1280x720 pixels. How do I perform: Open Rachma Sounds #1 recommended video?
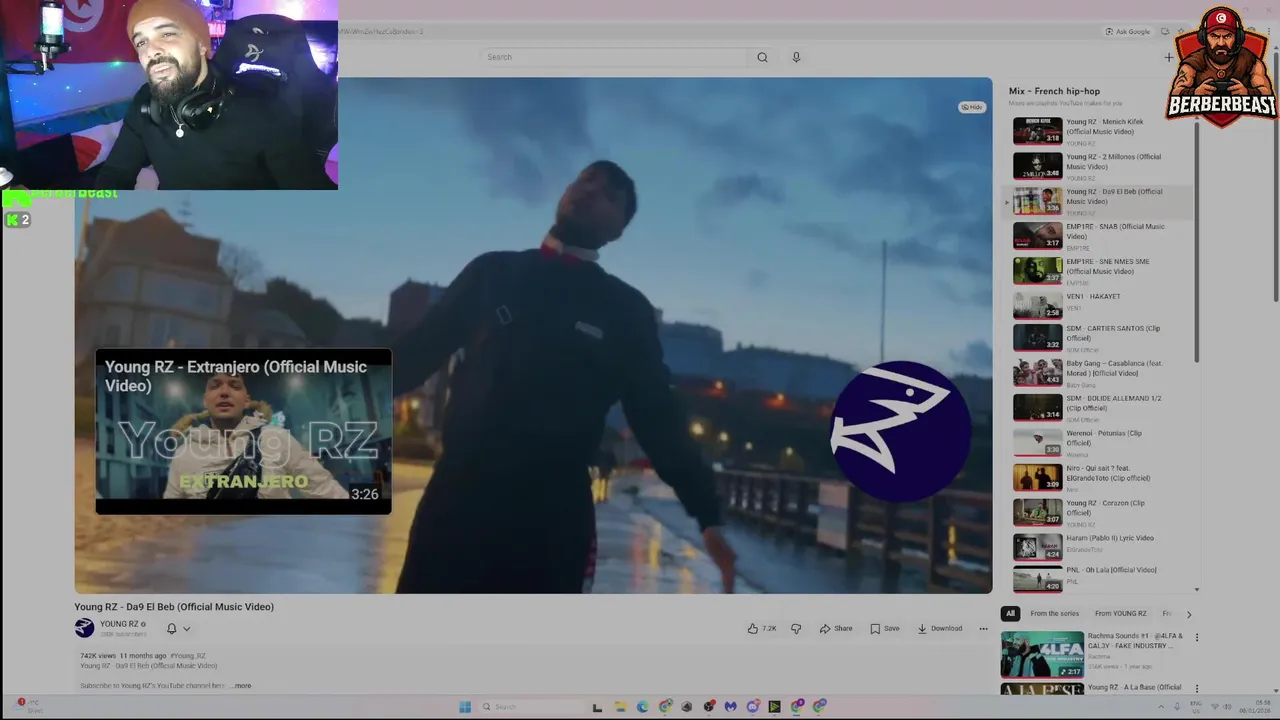click(x=1092, y=654)
